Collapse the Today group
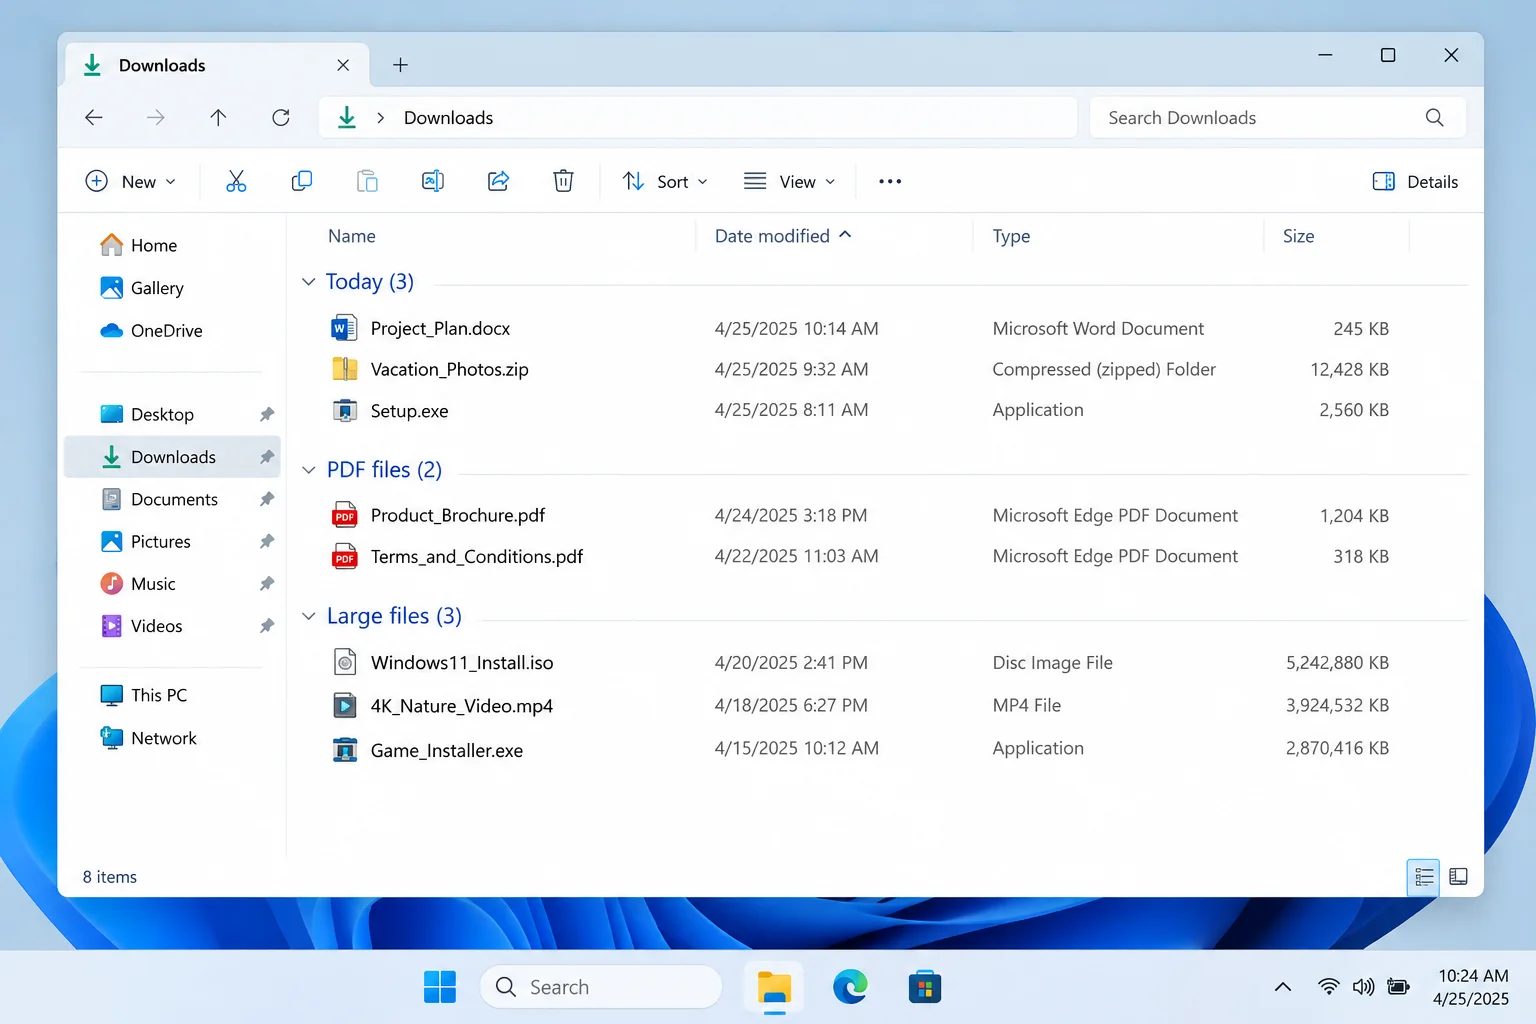 tap(309, 282)
